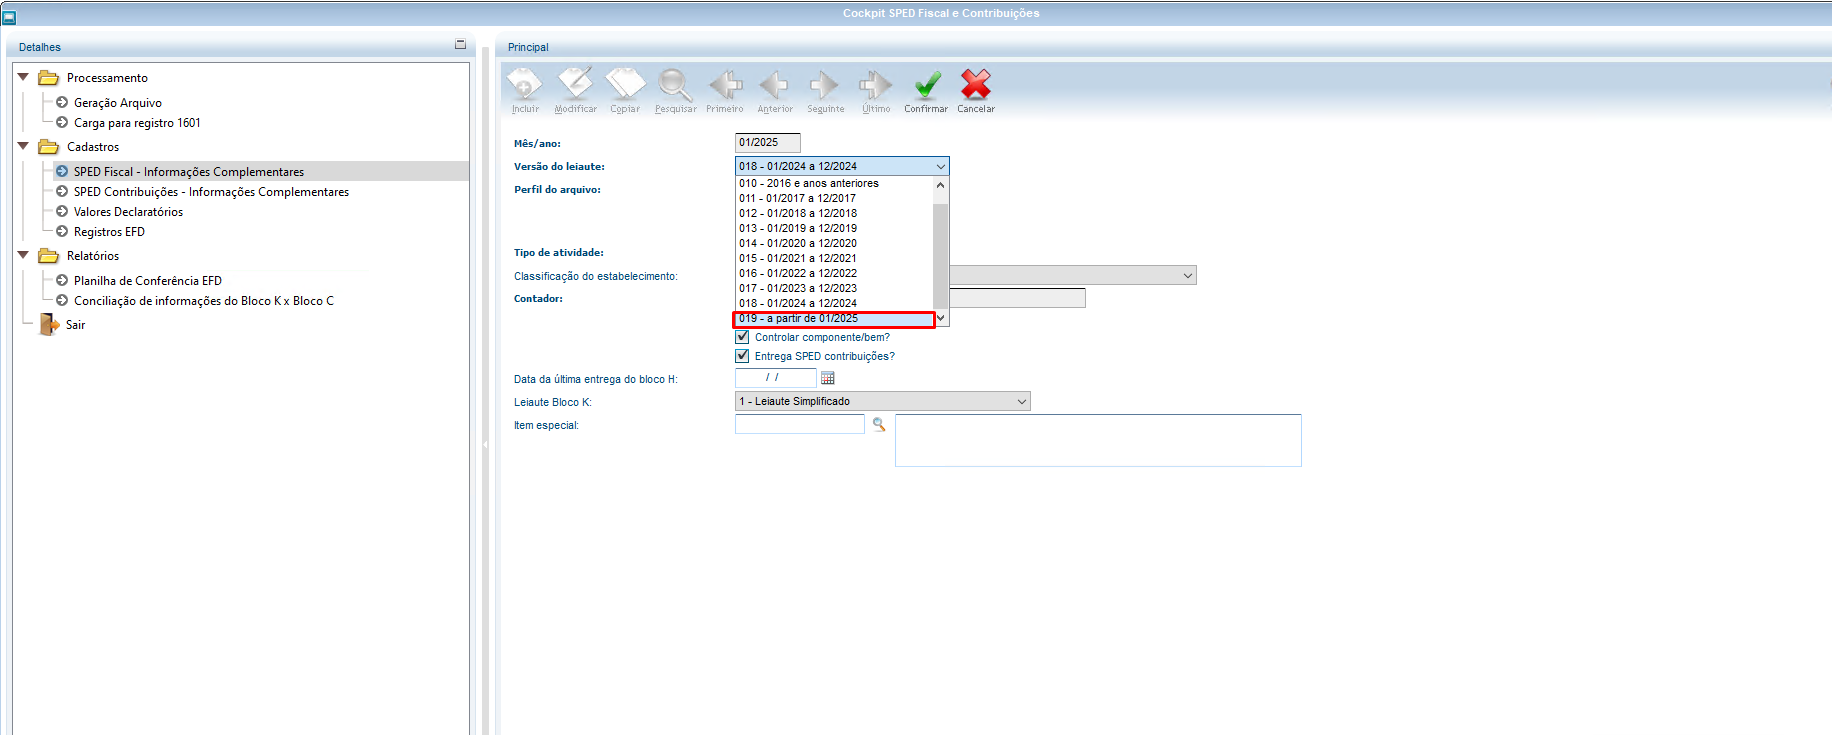This screenshot has height=735, width=1832.
Task: Collapse the Relatórios tree node
Action: 23,255
